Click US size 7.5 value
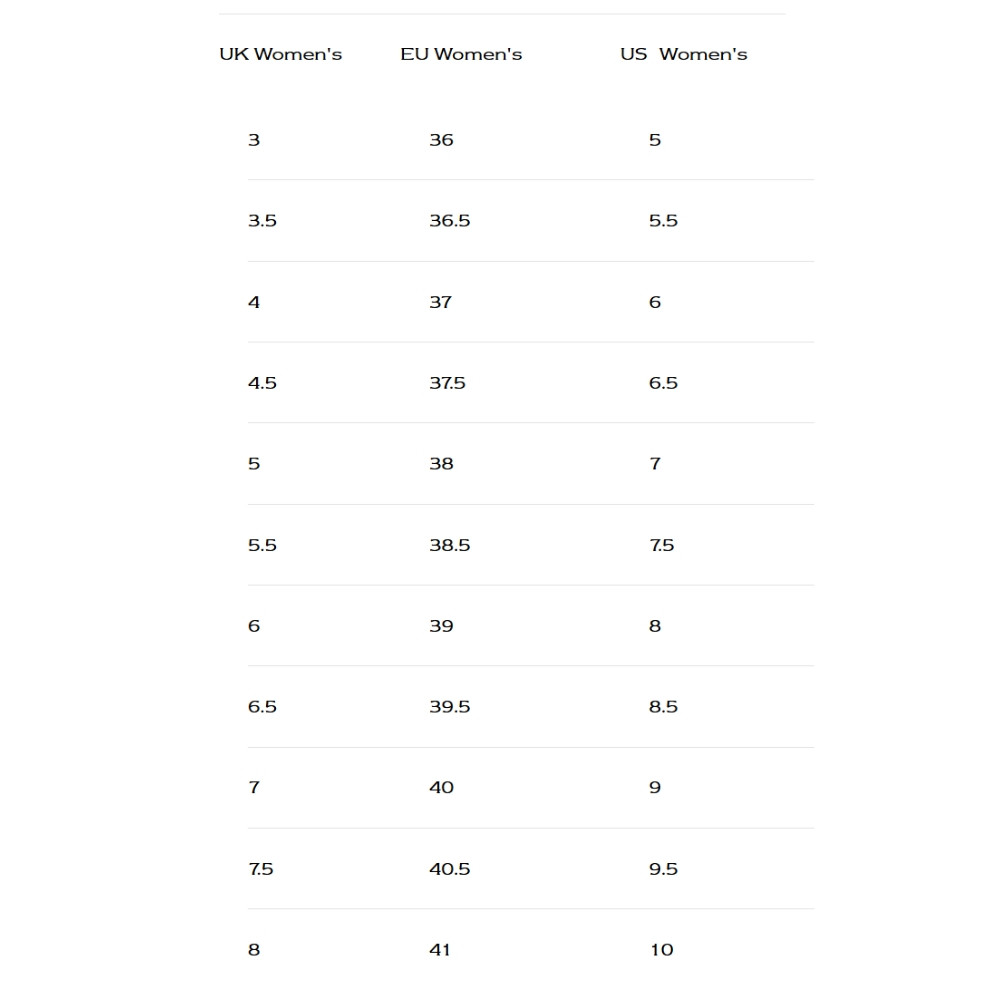Screen dimensions: 1000x1000 coord(662,545)
